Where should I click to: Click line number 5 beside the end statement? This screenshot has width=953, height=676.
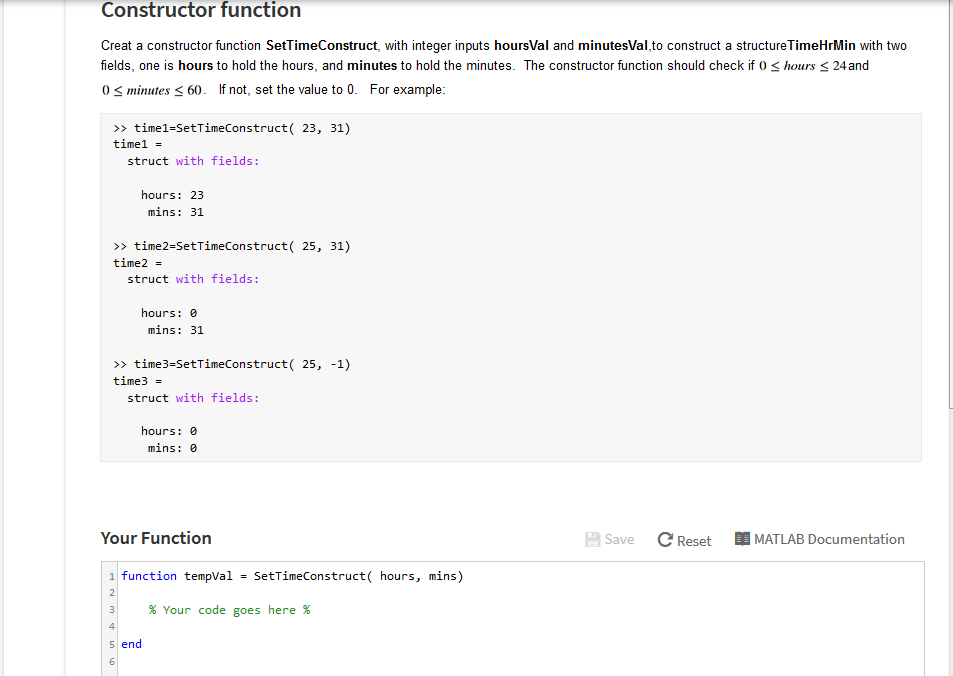click(x=111, y=644)
